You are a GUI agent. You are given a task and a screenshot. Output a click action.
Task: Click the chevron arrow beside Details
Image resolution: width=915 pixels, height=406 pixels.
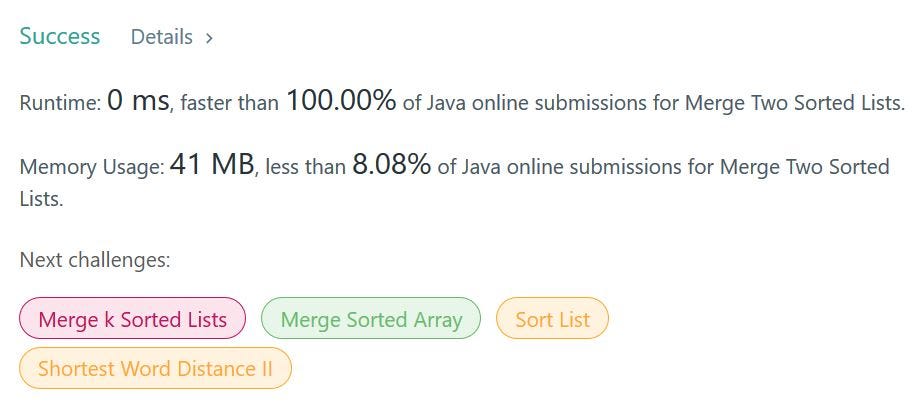tap(209, 38)
